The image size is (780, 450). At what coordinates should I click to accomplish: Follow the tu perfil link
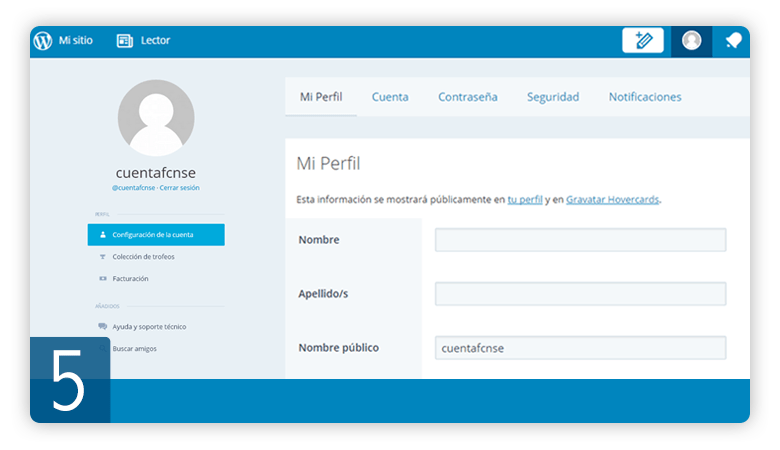pyautogui.click(x=525, y=199)
